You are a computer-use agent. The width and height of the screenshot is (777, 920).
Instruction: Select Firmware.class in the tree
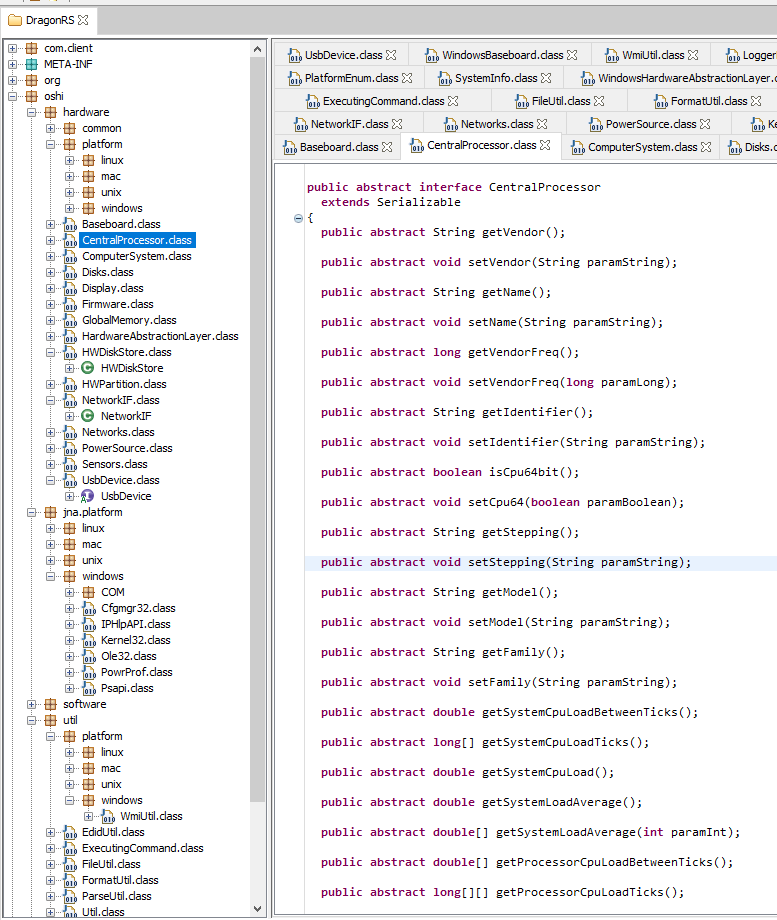point(117,304)
